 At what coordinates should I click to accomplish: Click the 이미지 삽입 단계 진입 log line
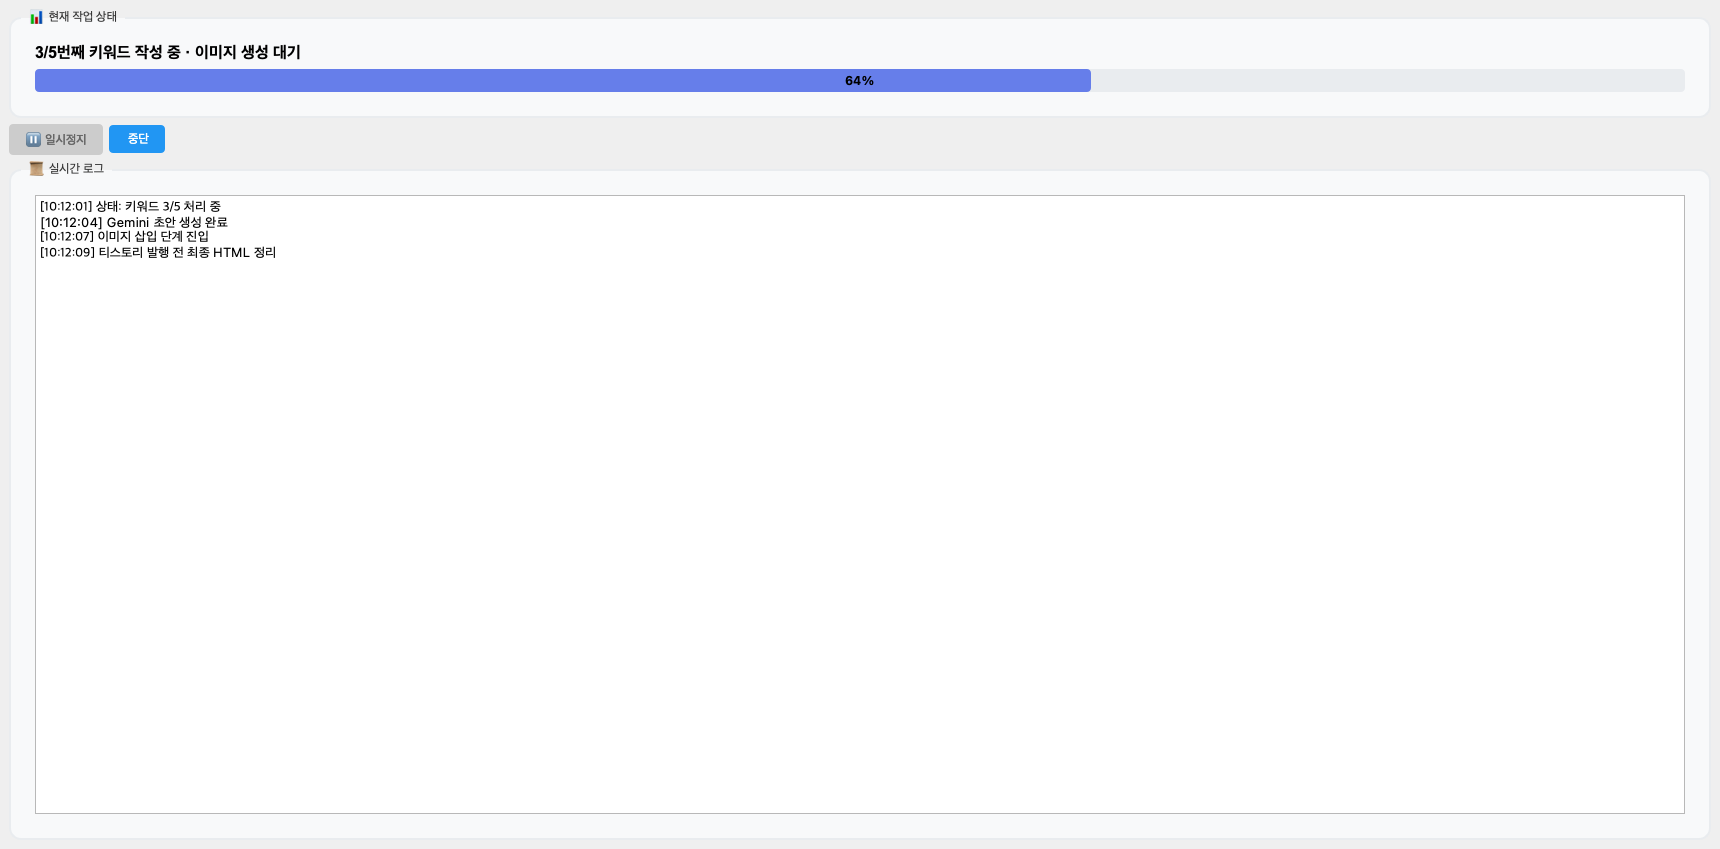[x=153, y=237]
